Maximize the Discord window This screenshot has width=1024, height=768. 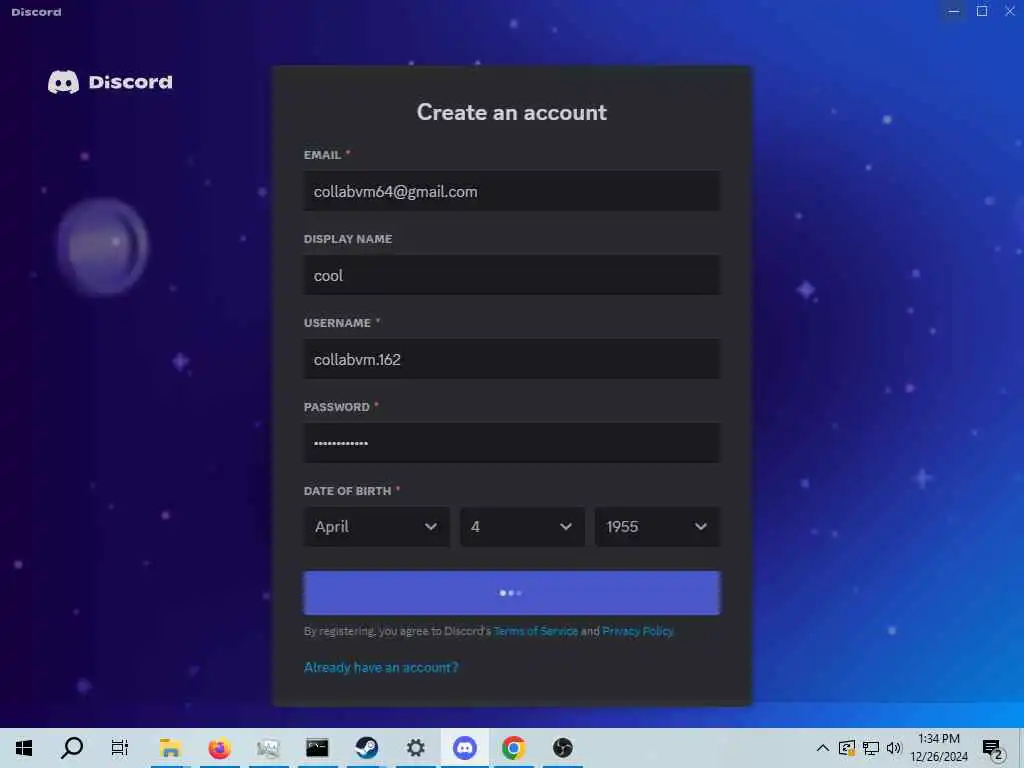[982, 11]
